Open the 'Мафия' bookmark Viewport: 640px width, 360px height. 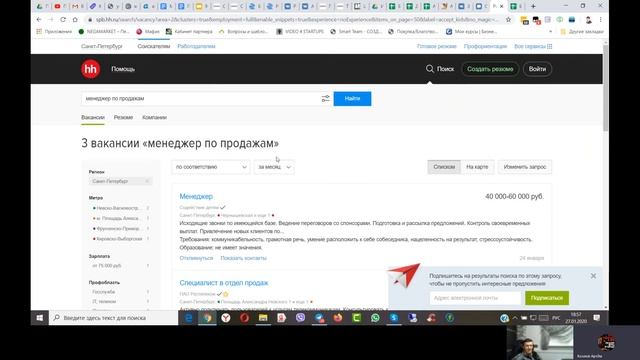coord(148,31)
